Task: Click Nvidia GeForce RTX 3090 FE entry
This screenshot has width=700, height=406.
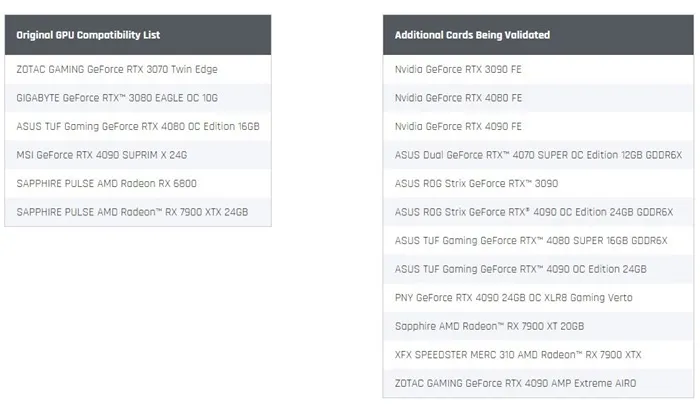Action: (x=538, y=69)
